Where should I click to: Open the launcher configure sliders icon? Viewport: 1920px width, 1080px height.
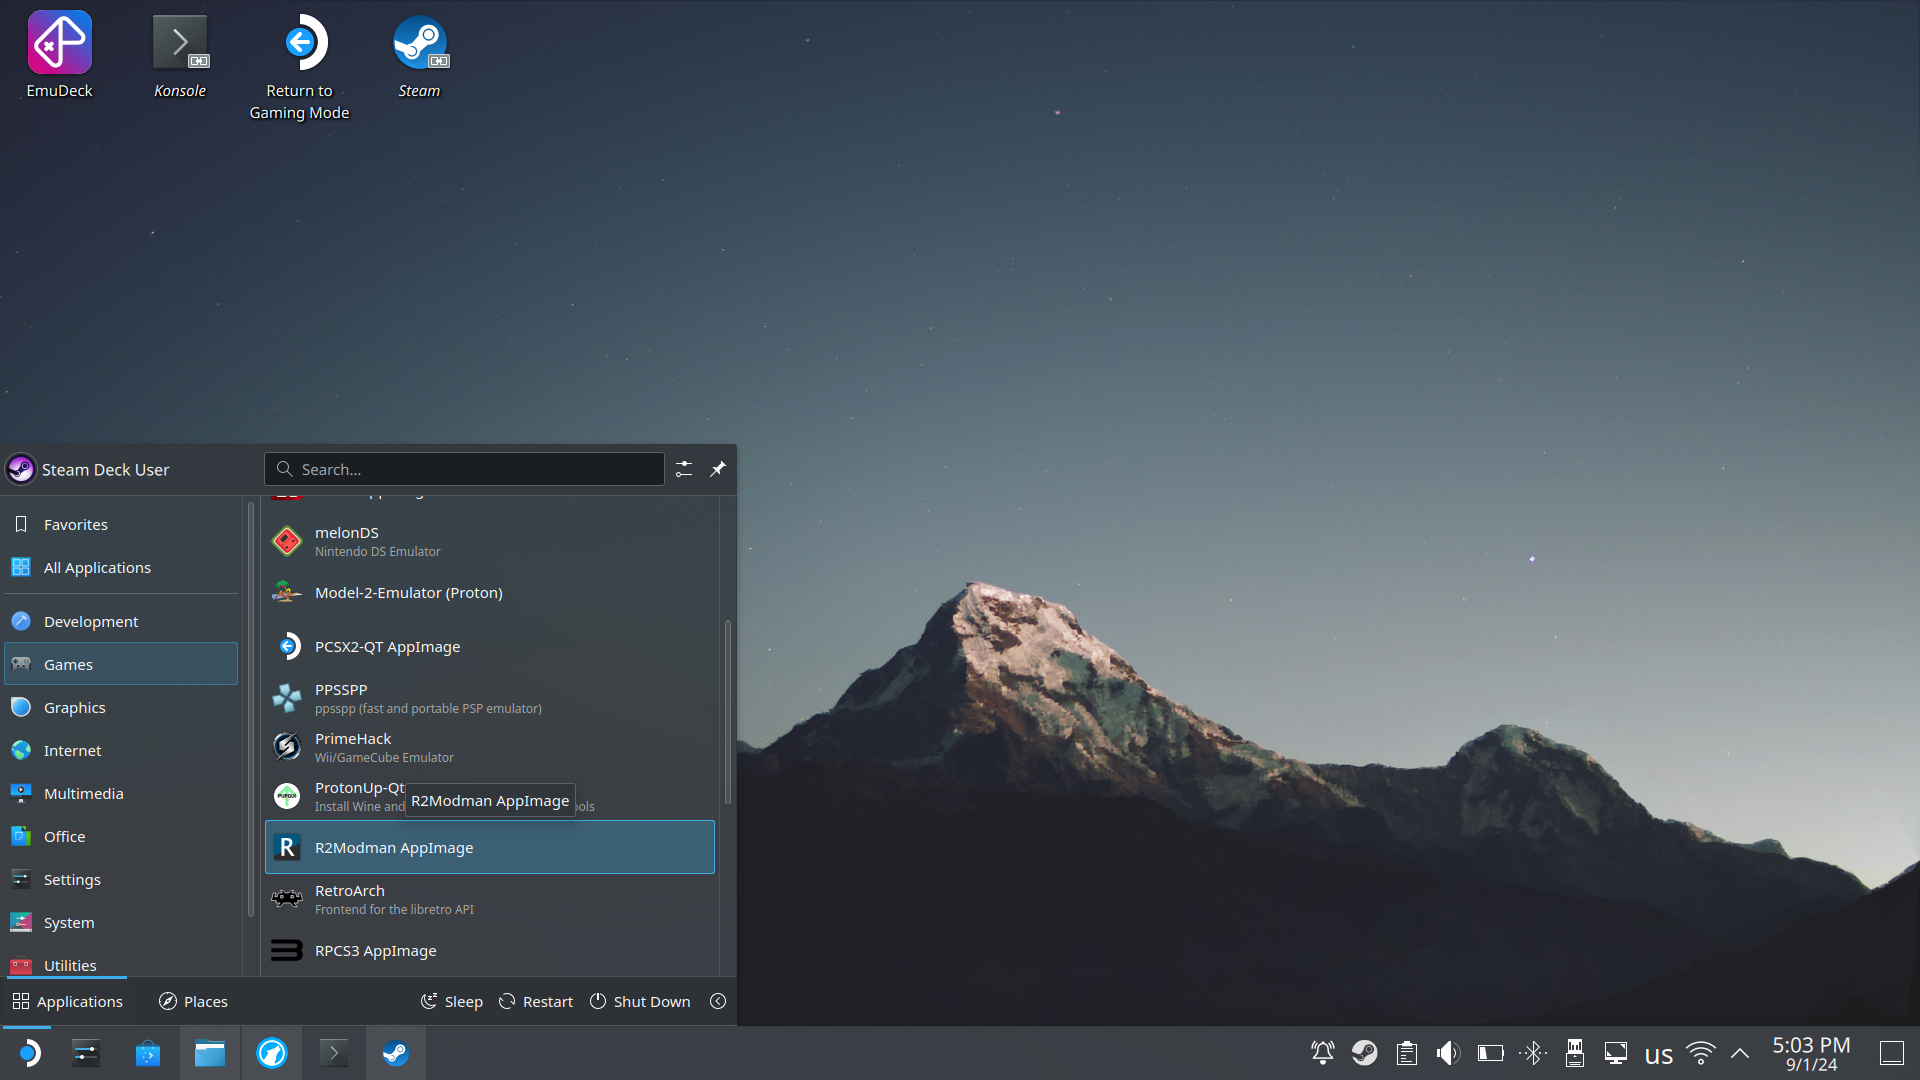(684, 469)
